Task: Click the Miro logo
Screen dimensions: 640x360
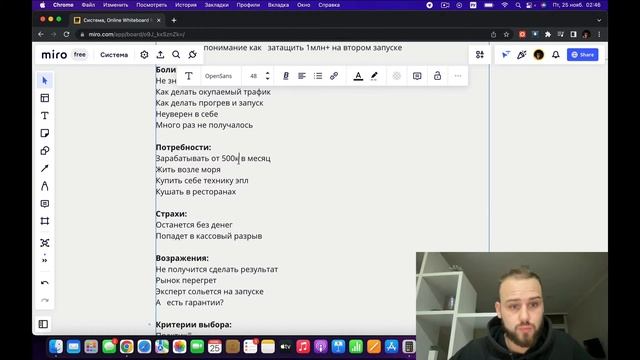Action: 54,55
